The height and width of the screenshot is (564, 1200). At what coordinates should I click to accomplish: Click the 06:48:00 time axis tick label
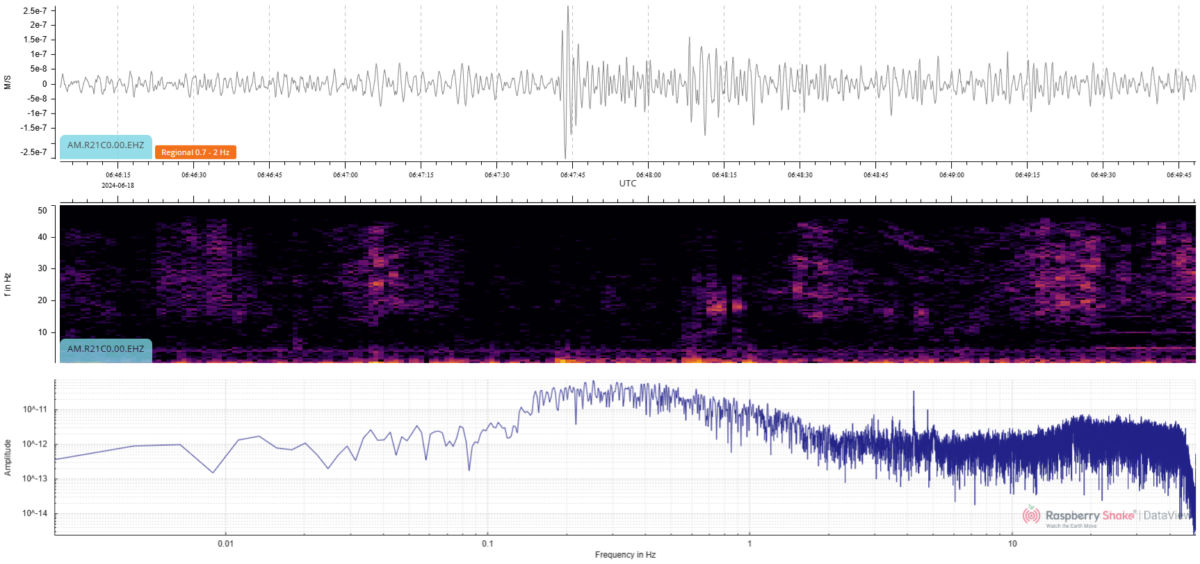pyautogui.click(x=648, y=174)
